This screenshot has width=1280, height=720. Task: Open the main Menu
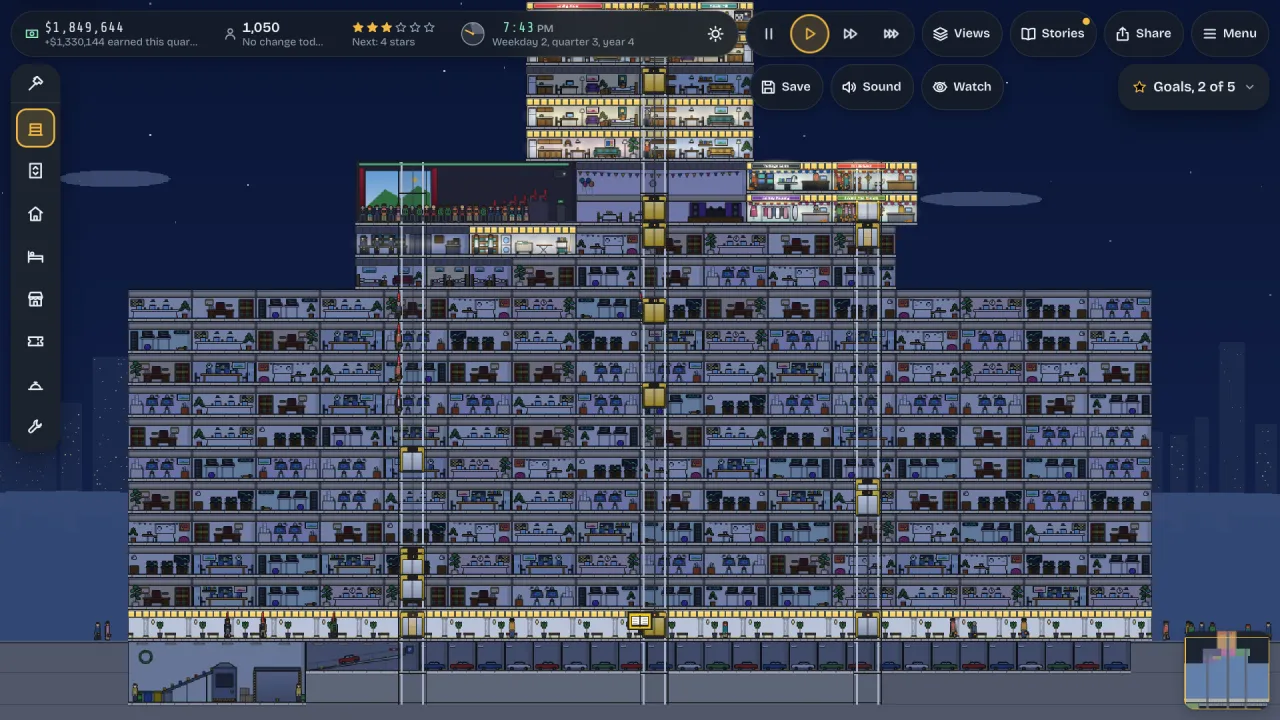[x=1229, y=34]
